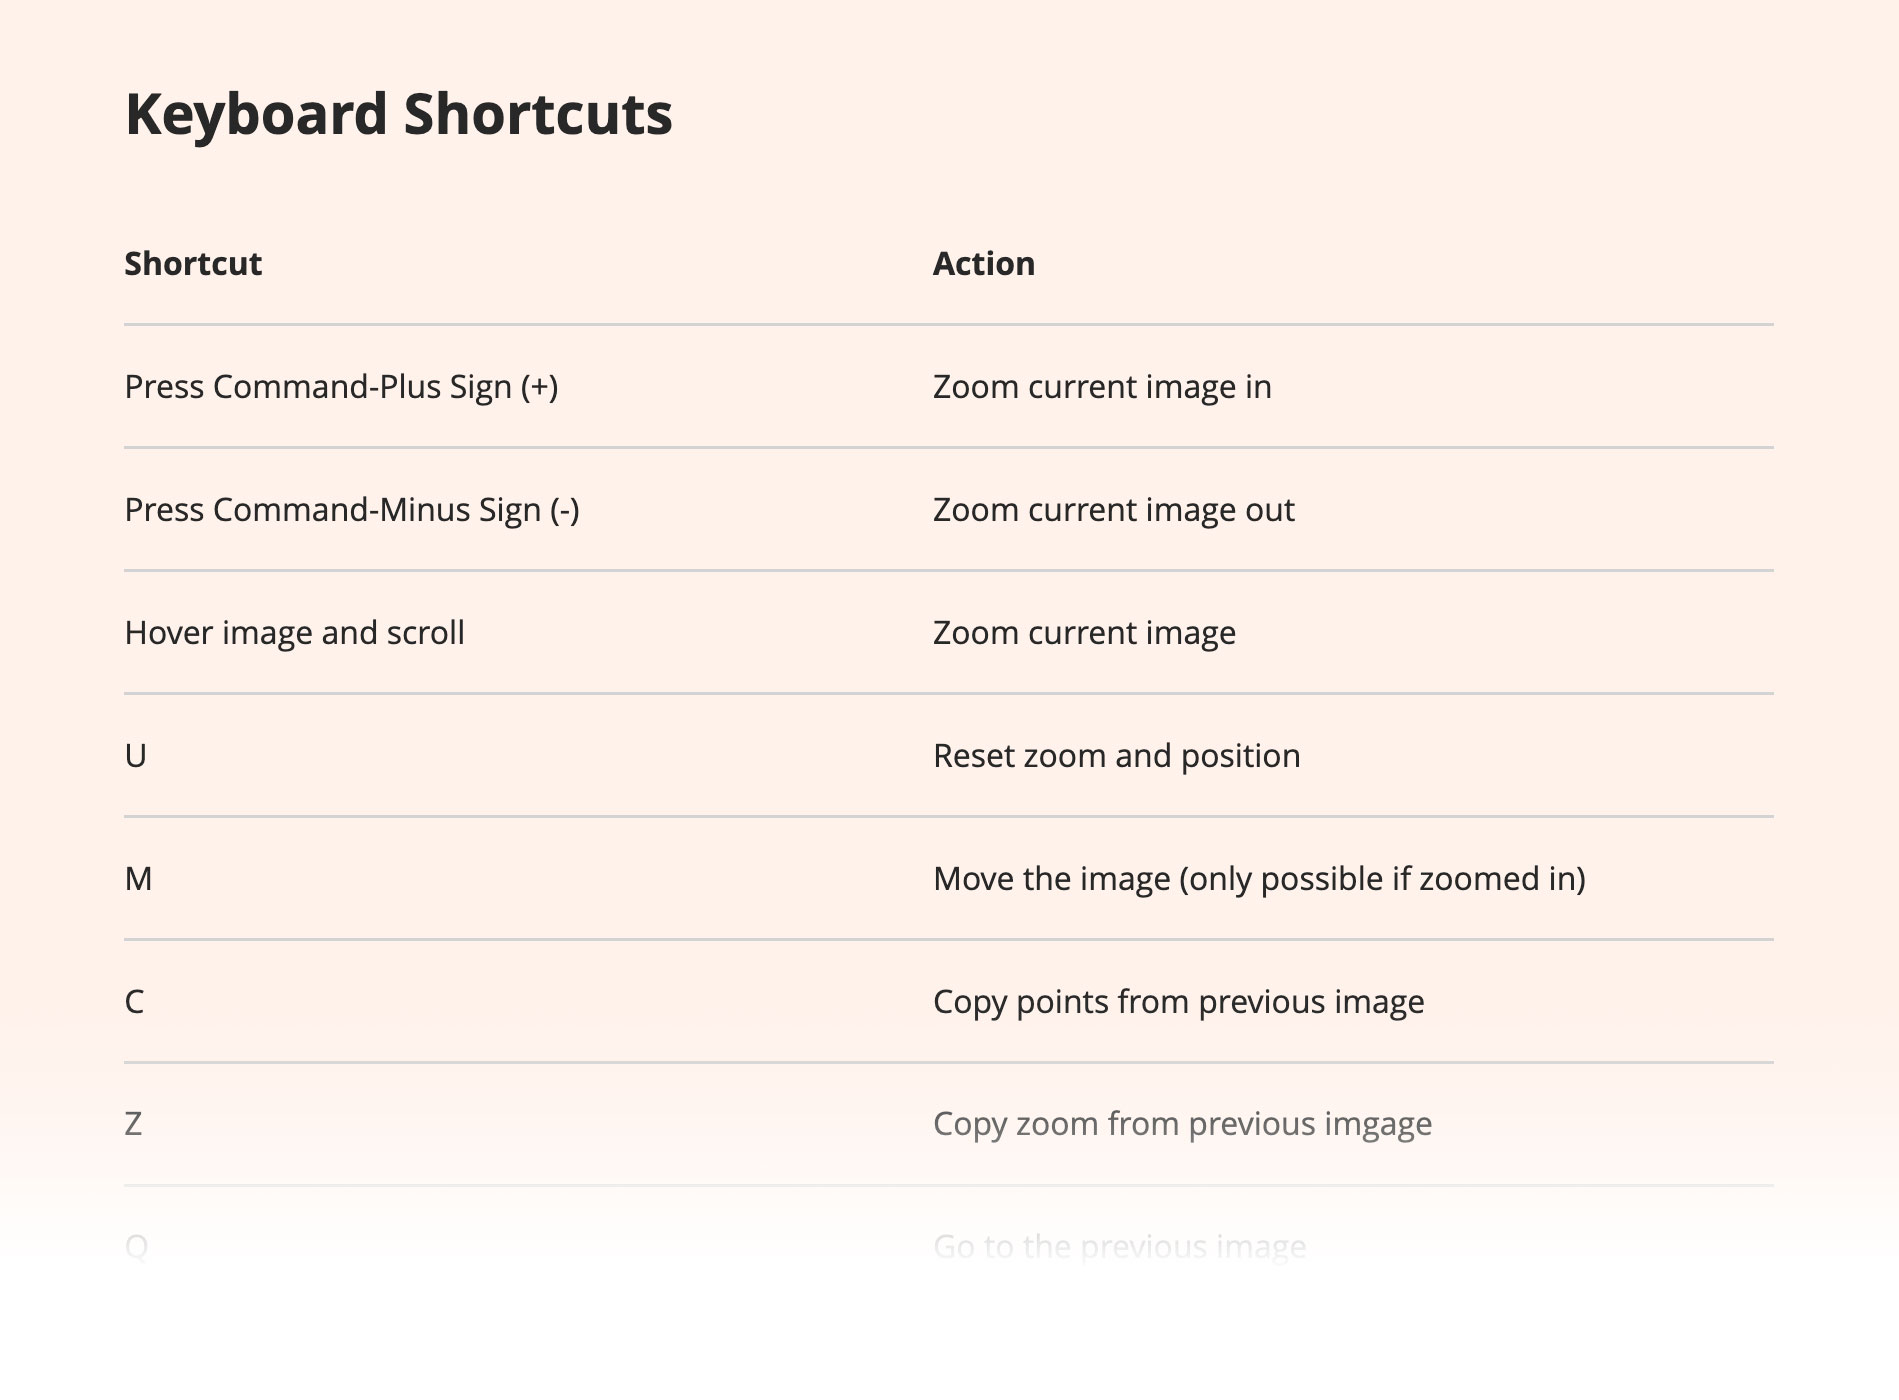
Task: Click the Hover image and scroll cell
Action: click(x=295, y=633)
